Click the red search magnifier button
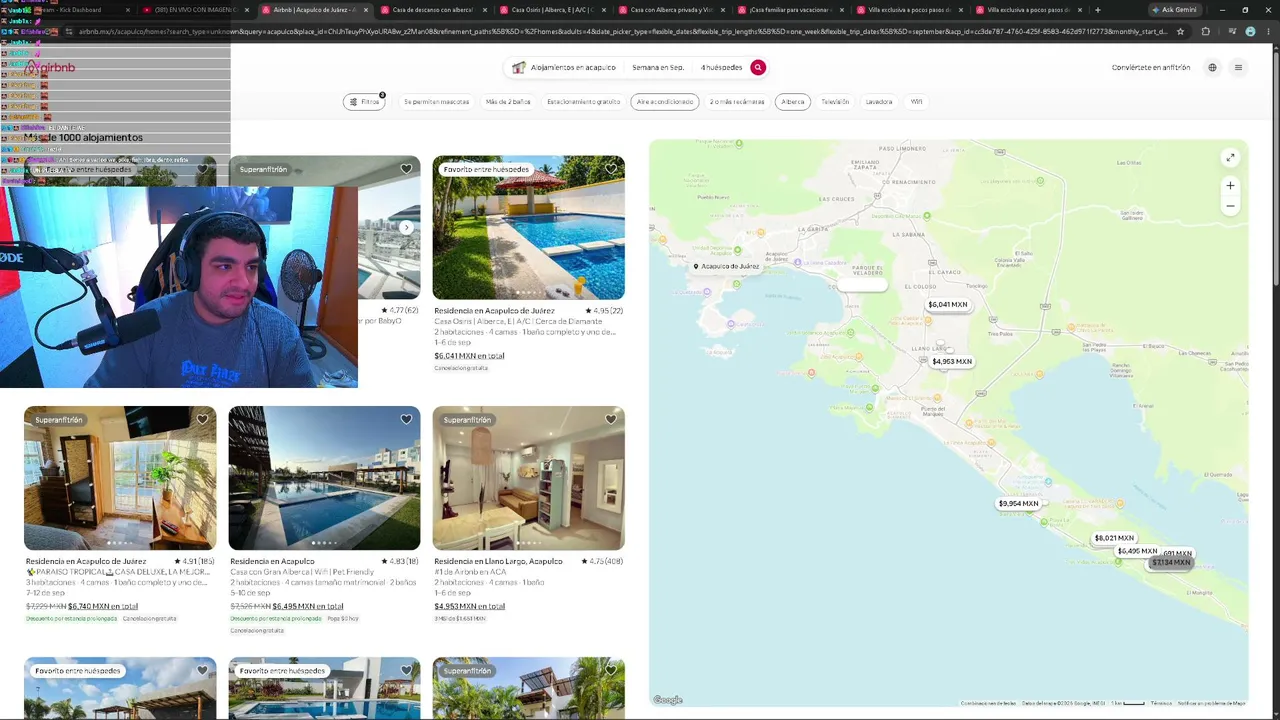 758,67
